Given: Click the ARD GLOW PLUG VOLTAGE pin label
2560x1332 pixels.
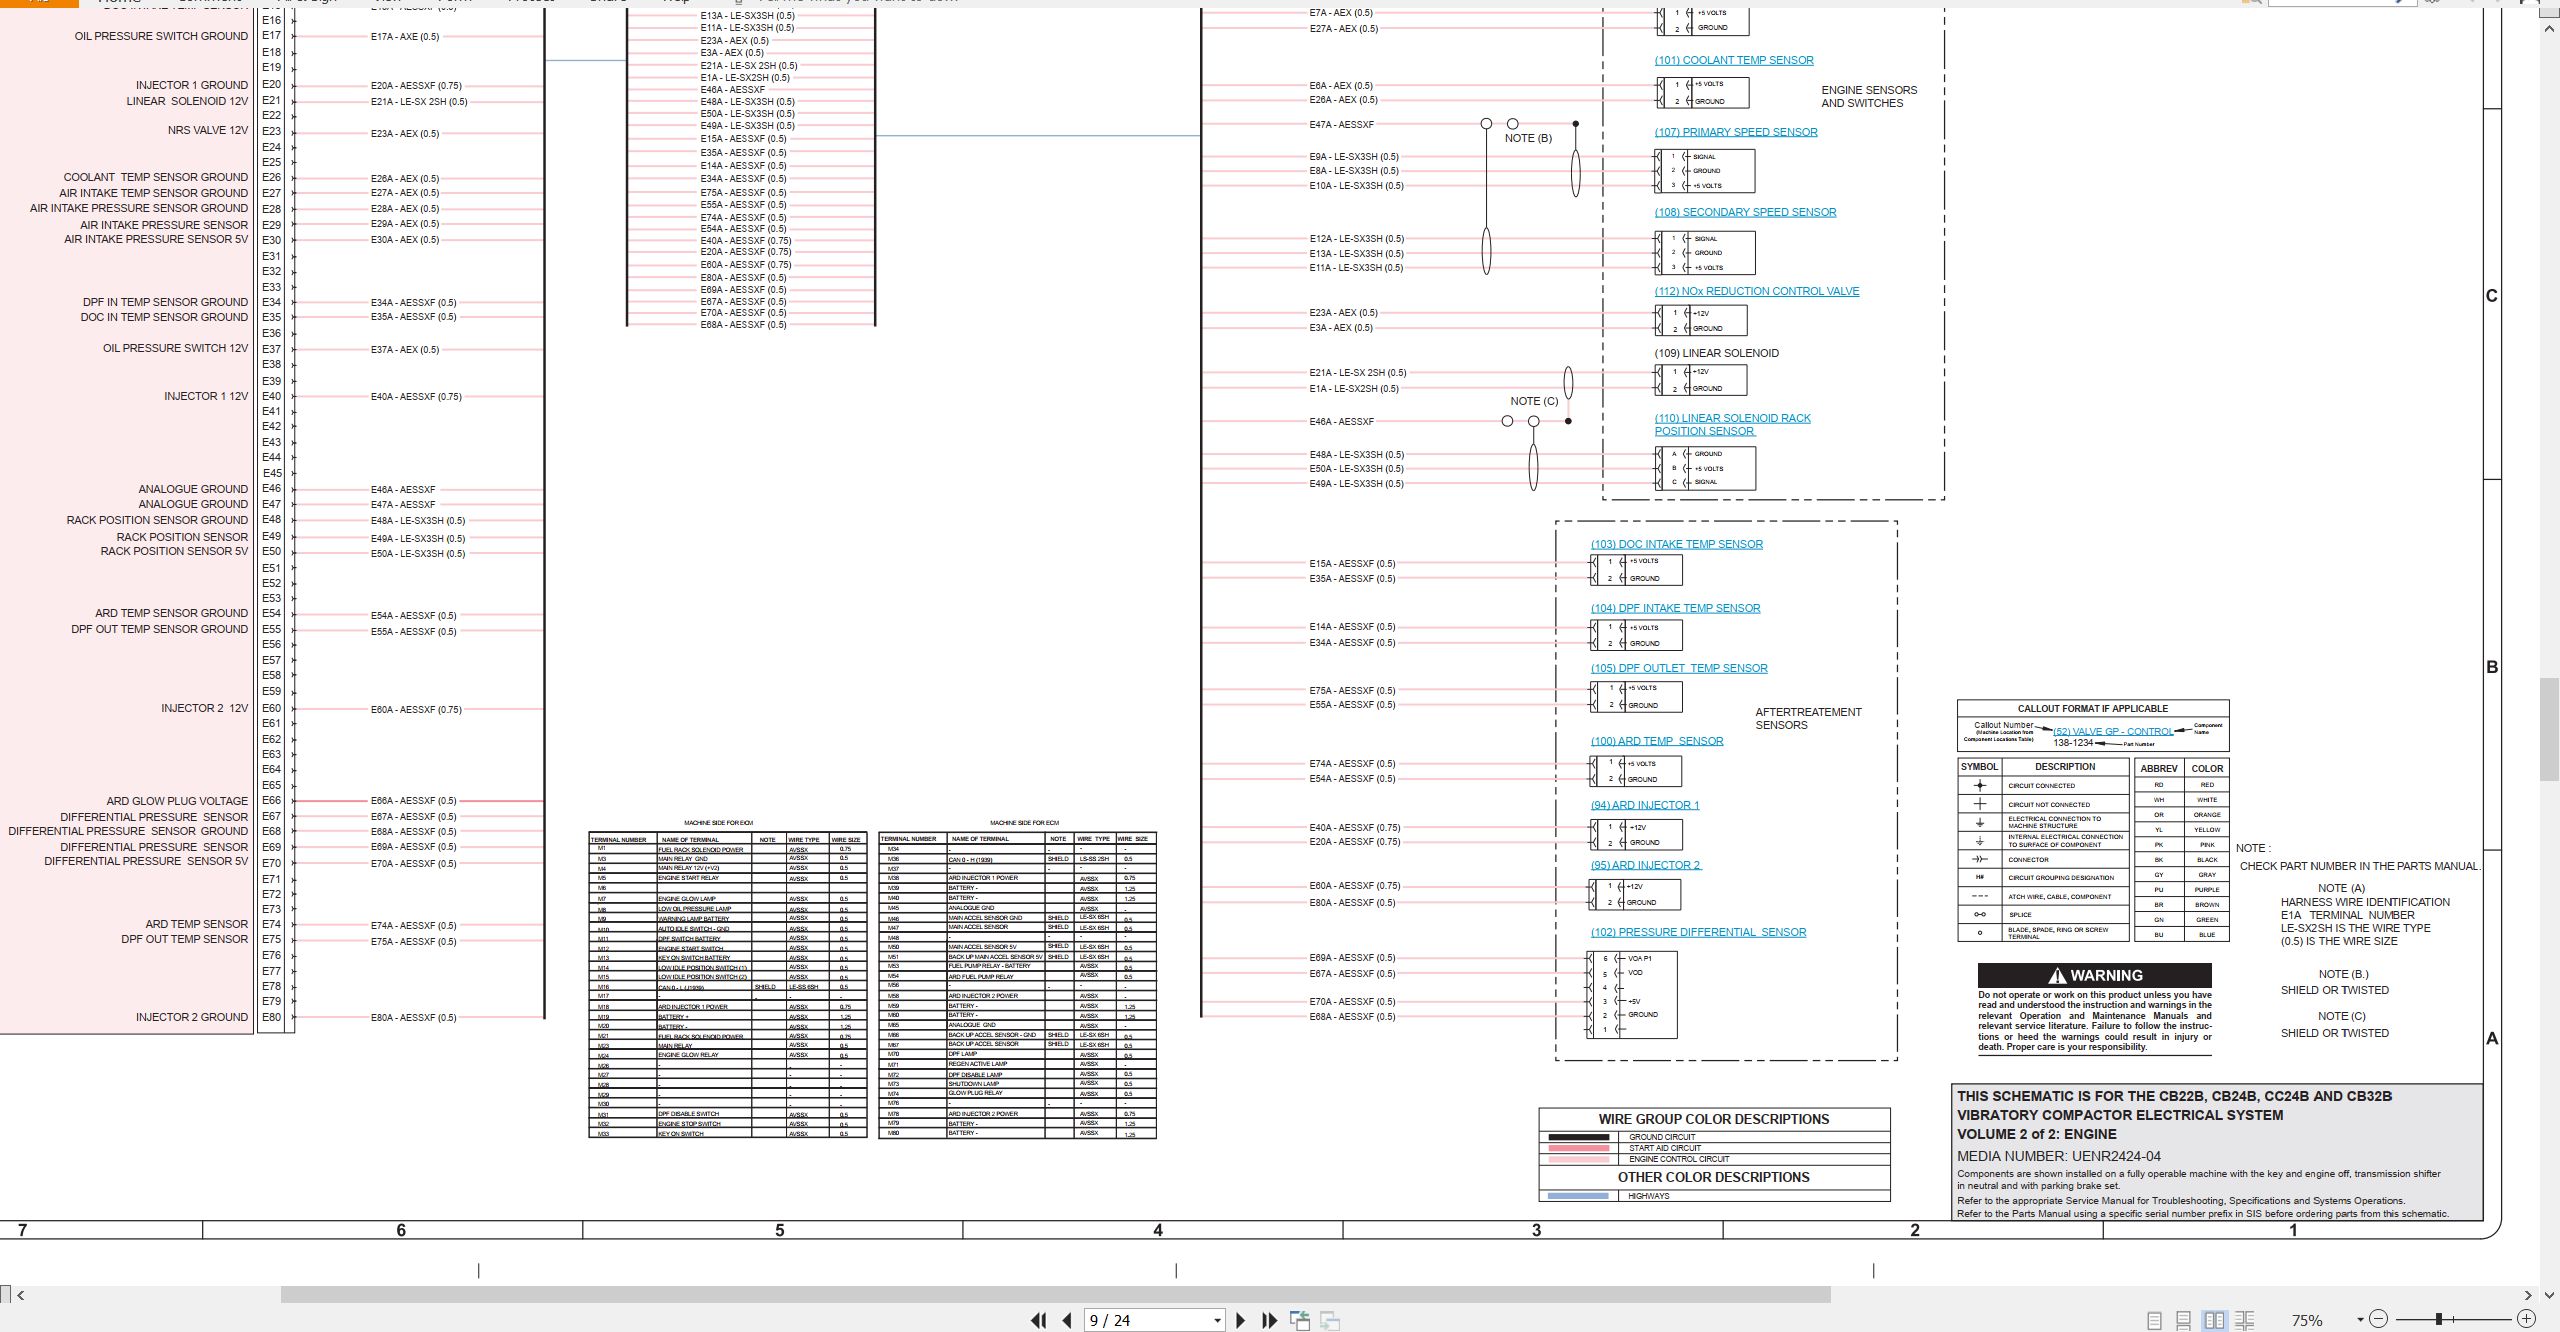Looking at the screenshot, I should (x=177, y=801).
